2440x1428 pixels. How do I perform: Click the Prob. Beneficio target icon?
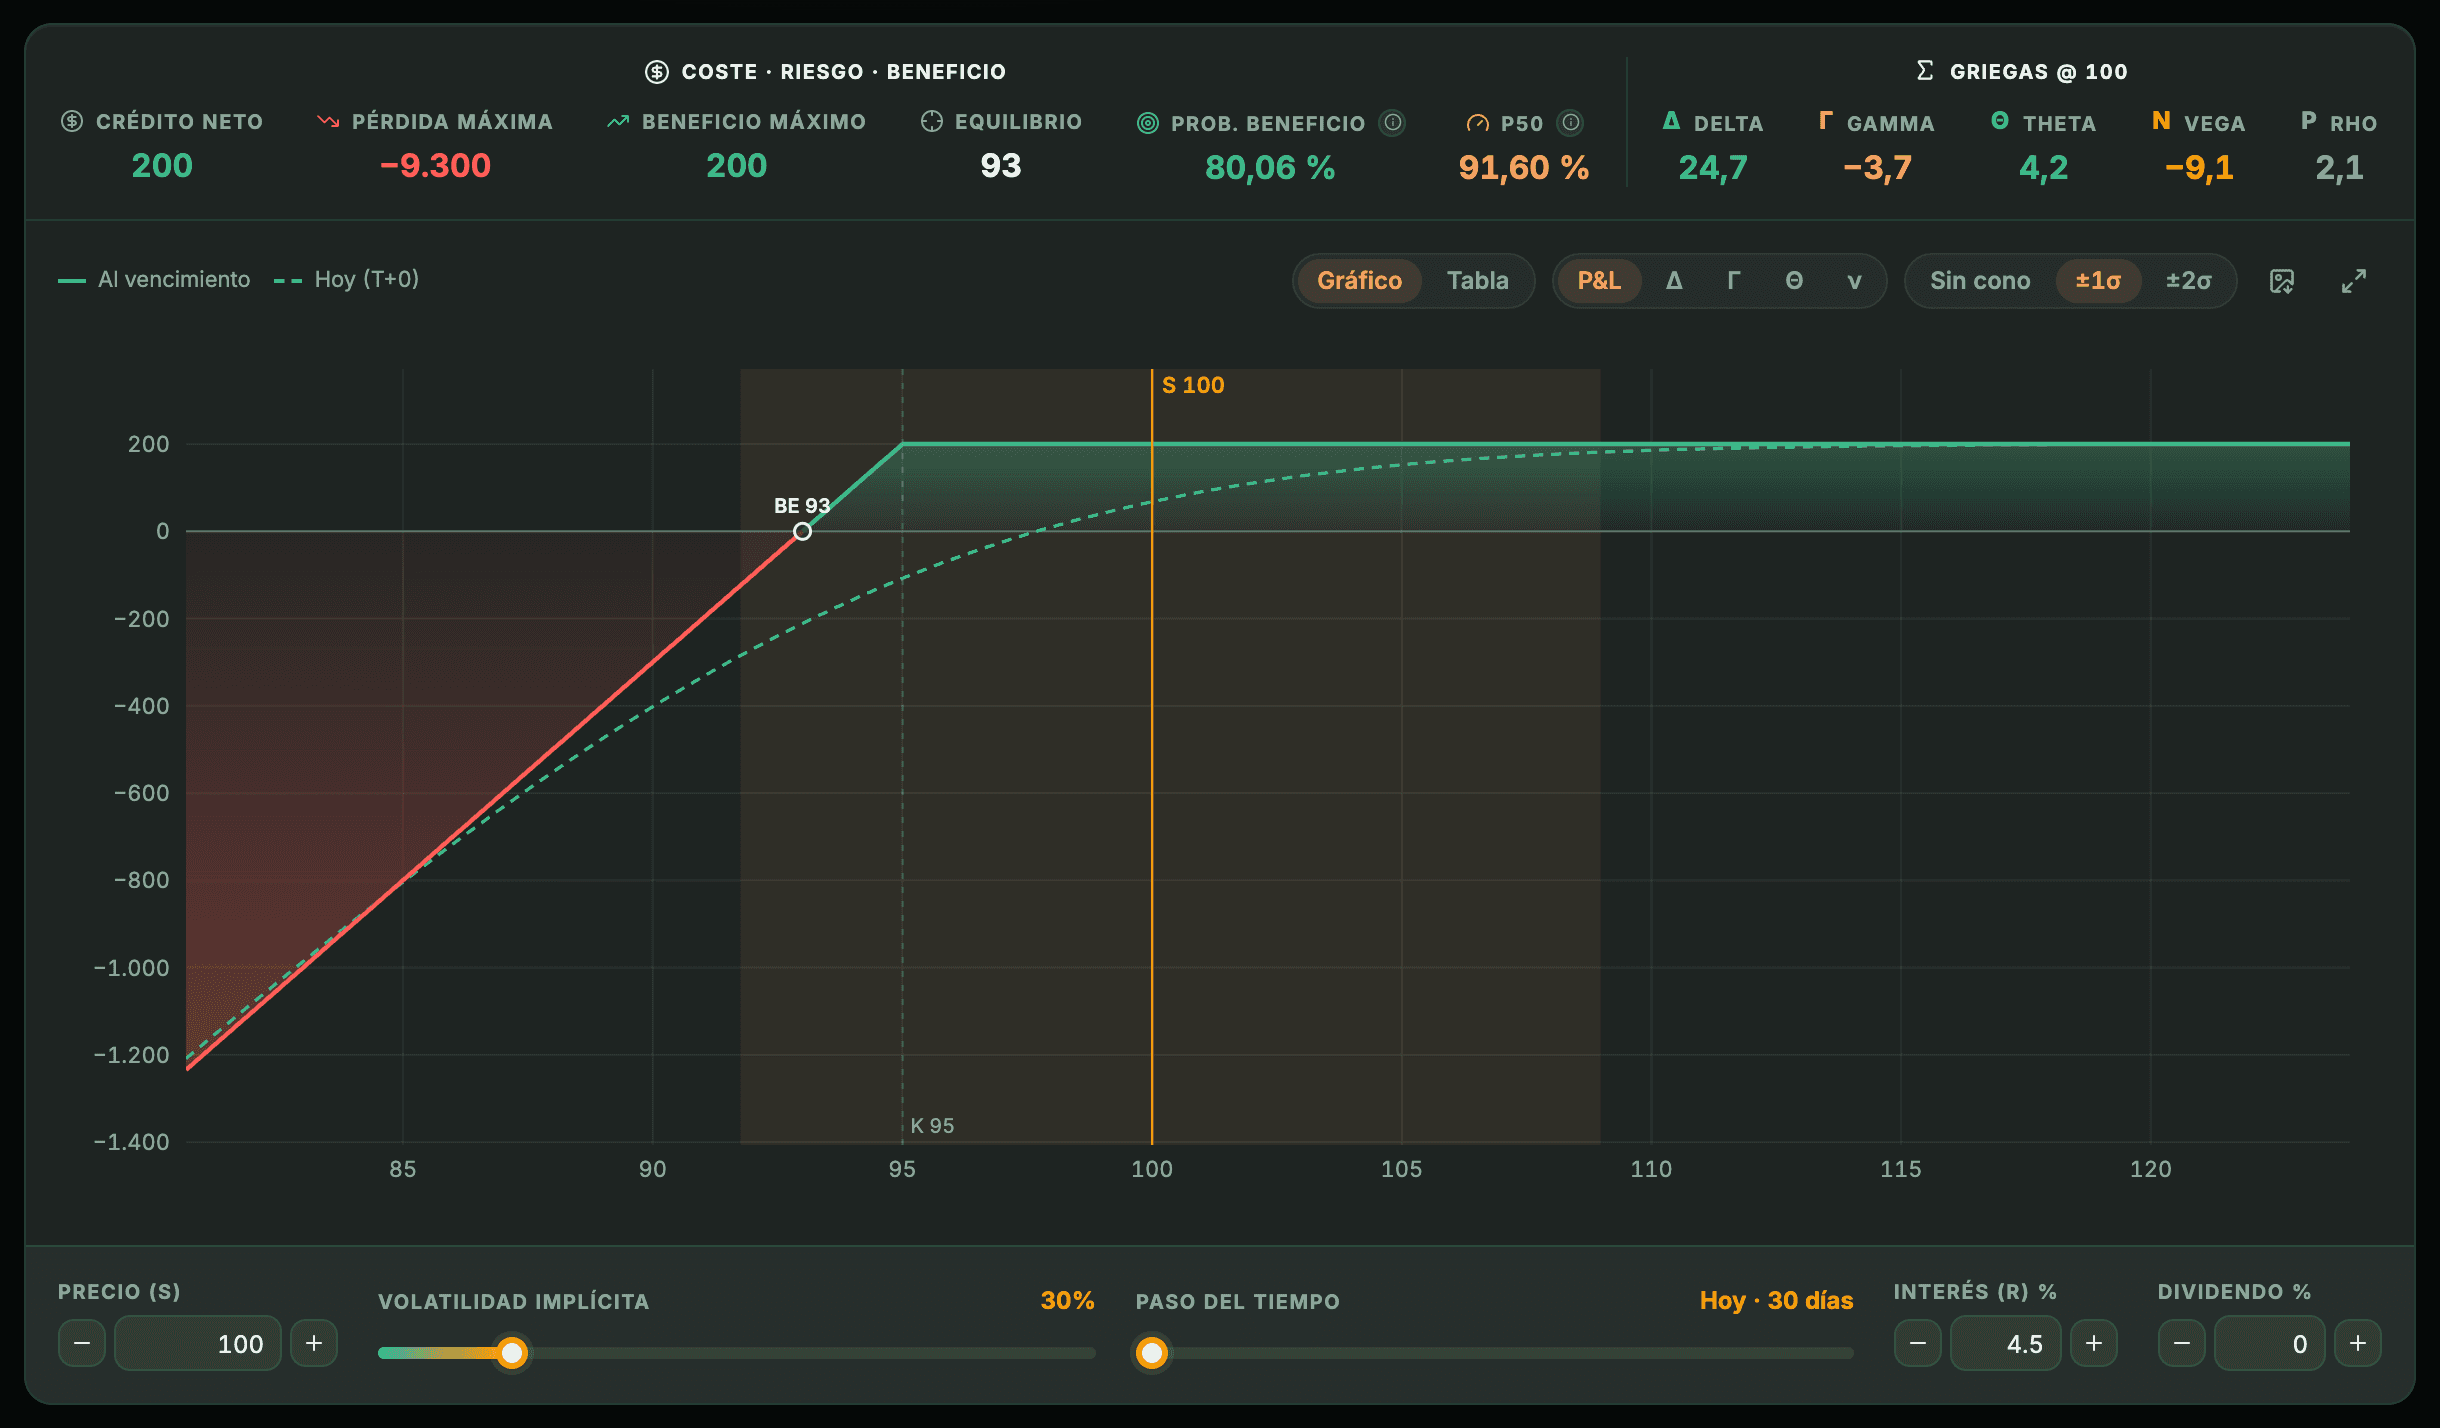click(1148, 123)
